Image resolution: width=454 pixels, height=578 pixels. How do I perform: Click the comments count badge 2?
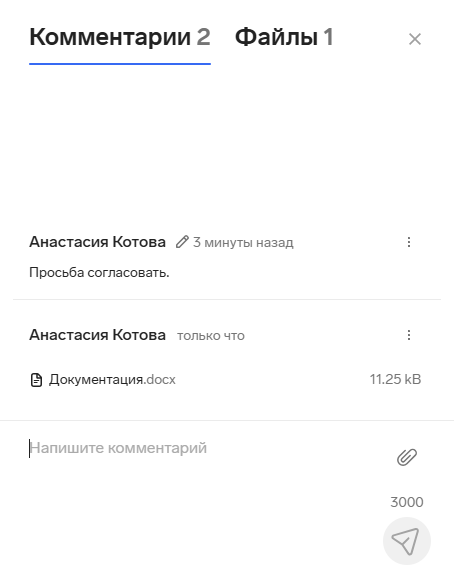click(x=203, y=37)
